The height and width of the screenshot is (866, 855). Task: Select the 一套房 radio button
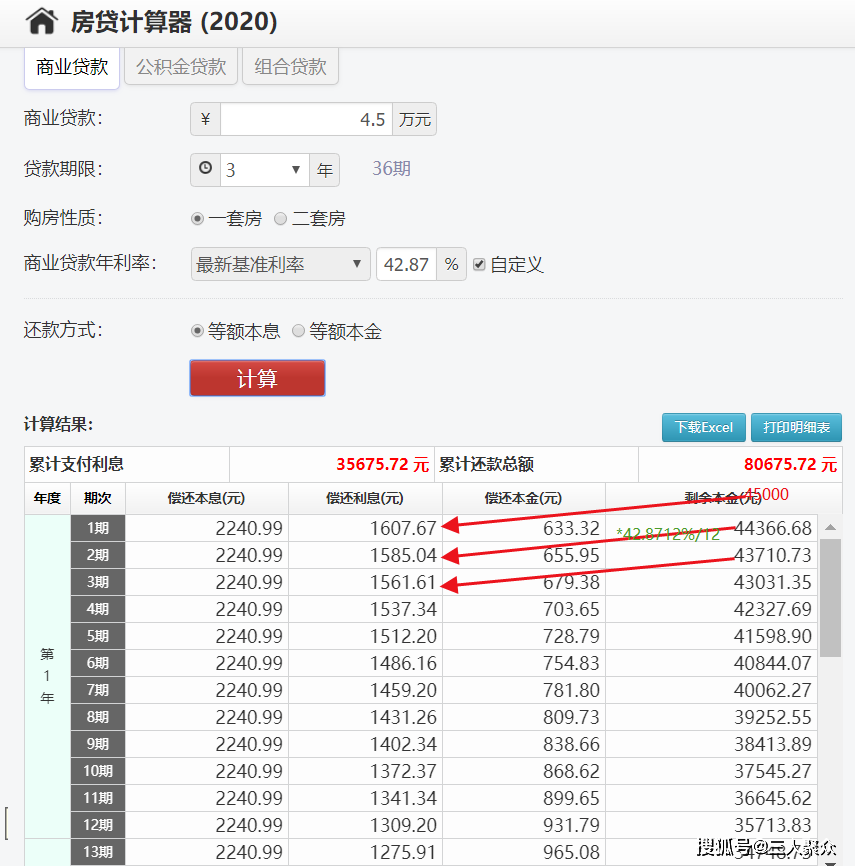pyautogui.click(x=197, y=218)
